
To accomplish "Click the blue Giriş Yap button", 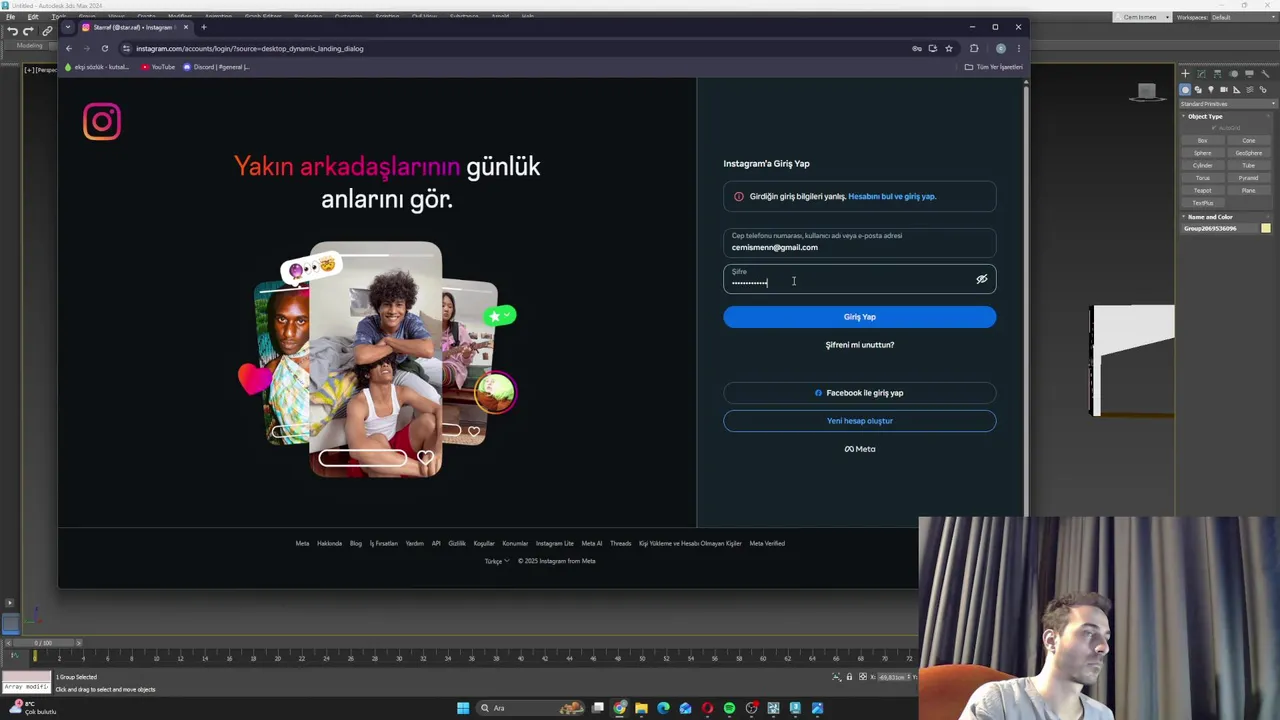I will tap(860, 317).
